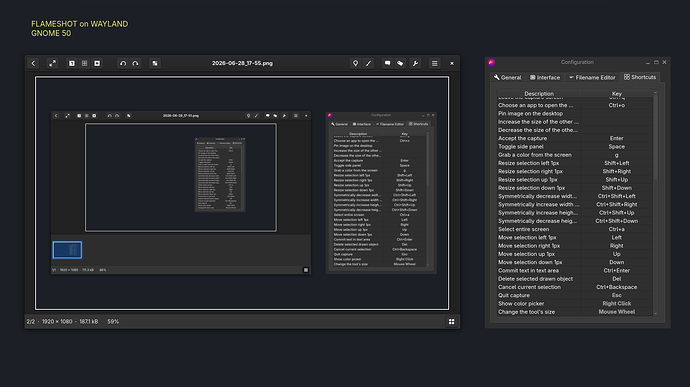This screenshot has height=387, width=690.
Task: Click '1920 × 1080' in the status bar
Action: coord(57,322)
